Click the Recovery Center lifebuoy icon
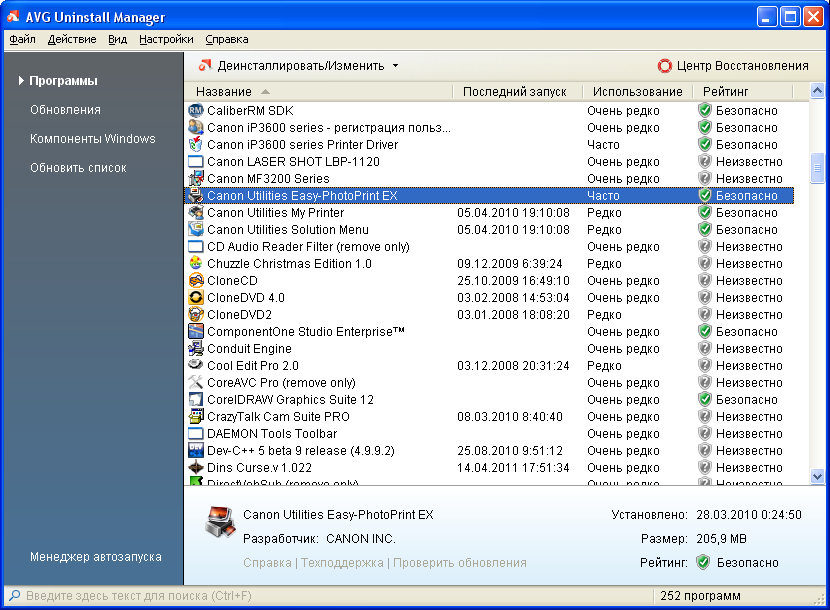This screenshot has height=610, width=830. [664, 66]
